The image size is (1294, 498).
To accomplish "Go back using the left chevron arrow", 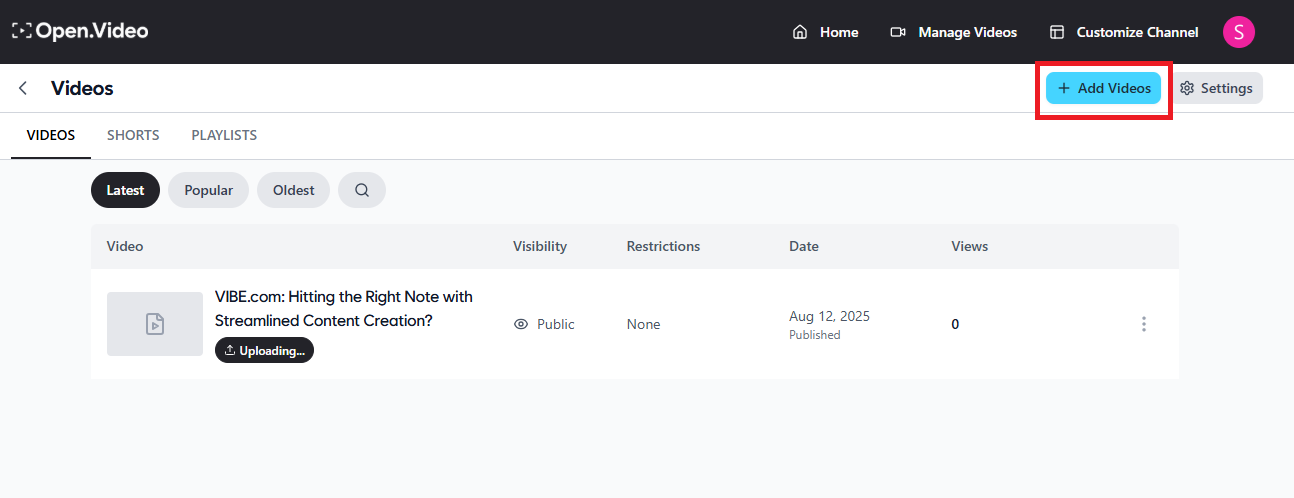I will point(23,88).
